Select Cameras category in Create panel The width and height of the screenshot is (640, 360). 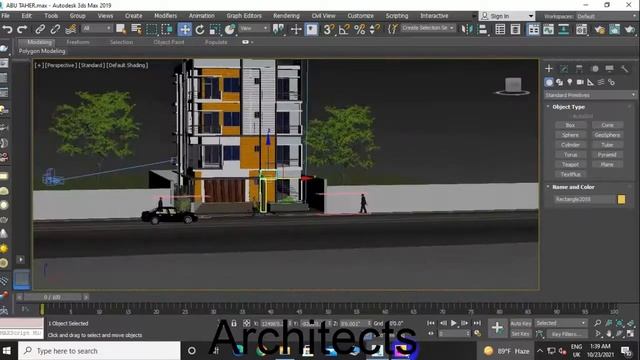point(580,82)
